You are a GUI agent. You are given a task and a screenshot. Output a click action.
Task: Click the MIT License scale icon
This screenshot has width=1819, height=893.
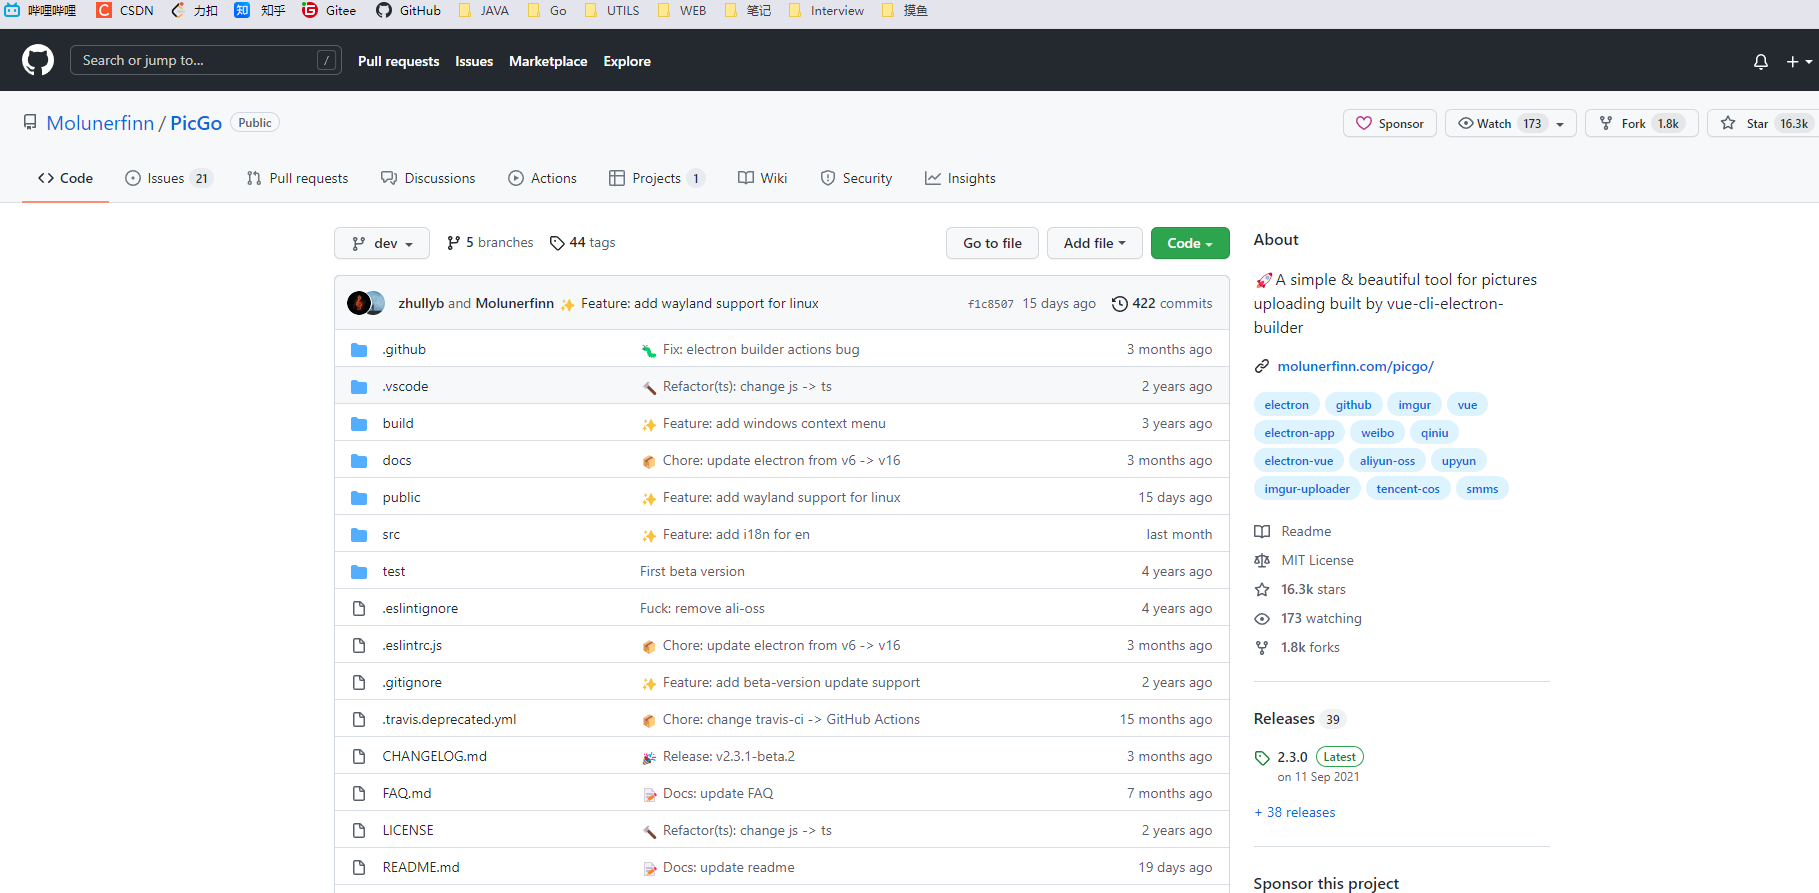1262,561
